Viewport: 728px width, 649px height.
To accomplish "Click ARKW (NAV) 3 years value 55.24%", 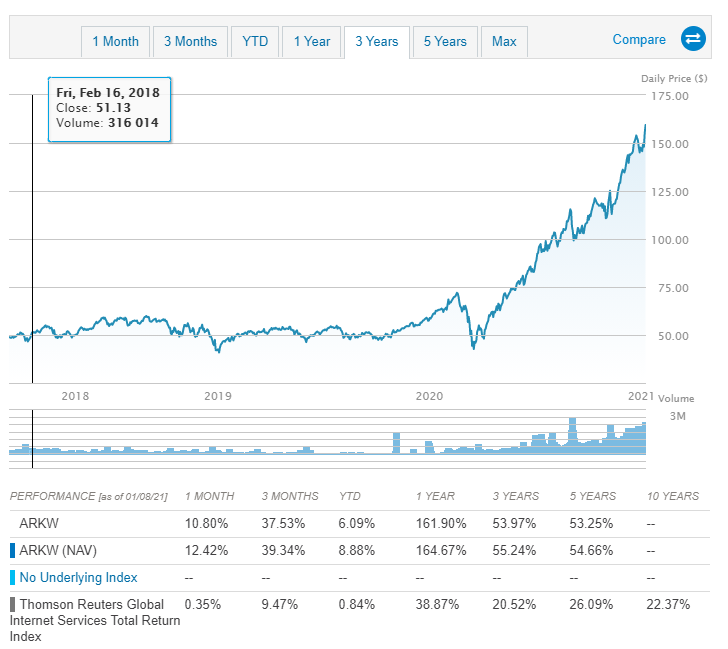I will click(x=514, y=551).
